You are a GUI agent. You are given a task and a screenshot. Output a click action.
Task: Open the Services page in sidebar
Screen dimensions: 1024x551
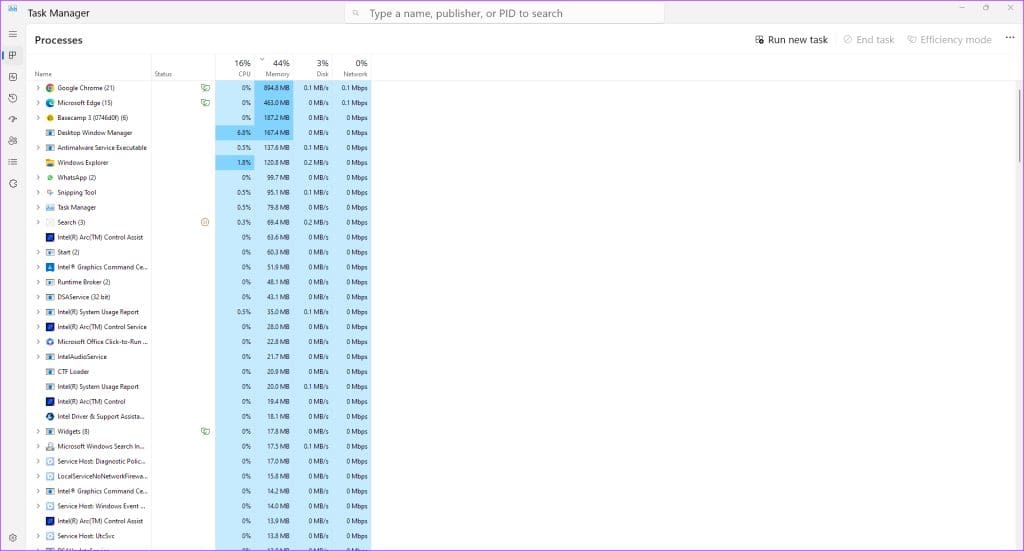[x=13, y=183]
